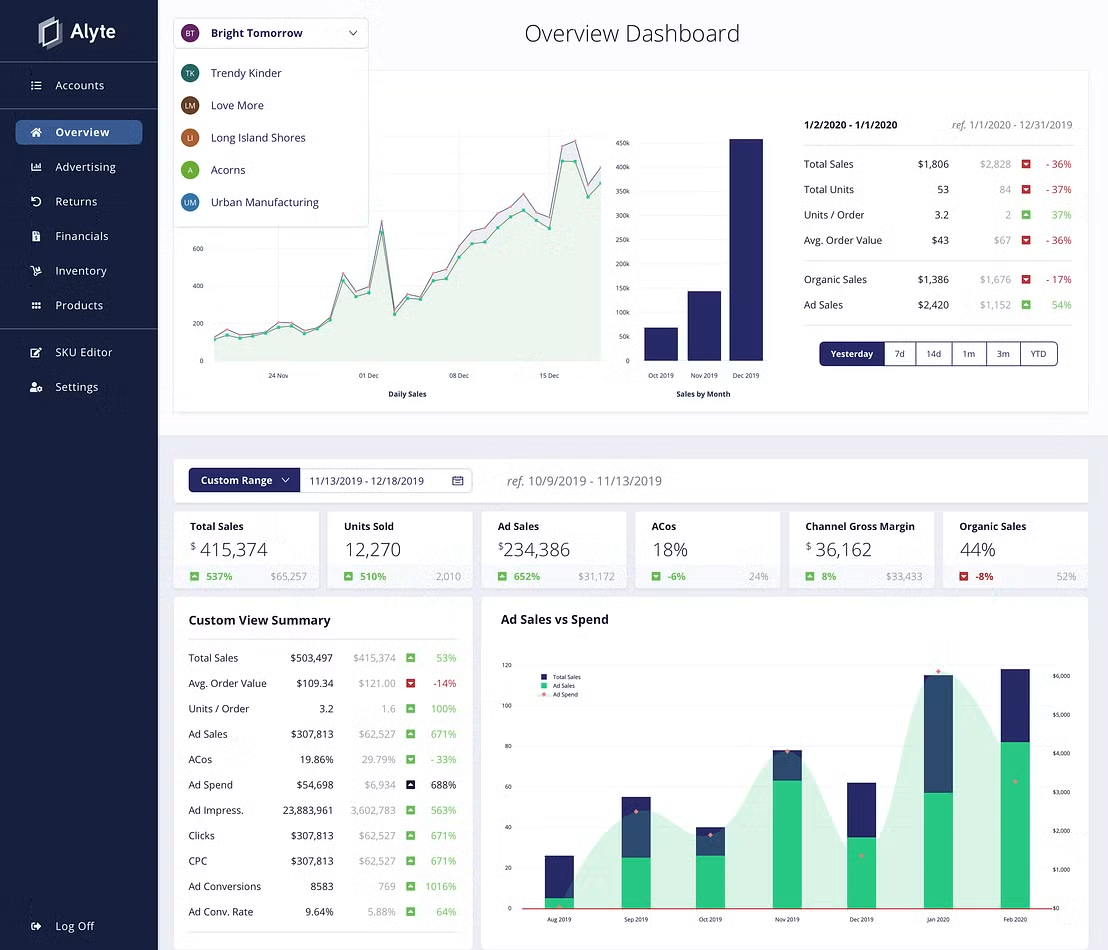Click the Products grid icon
The width and height of the screenshot is (1108, 950).
click(36, 306)
